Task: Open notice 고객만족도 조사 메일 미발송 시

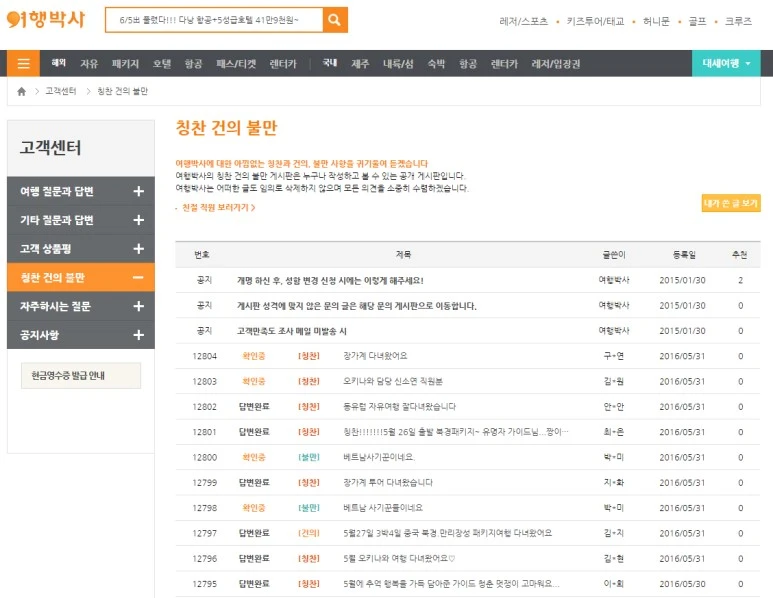Action: click(x=291, y=331)
